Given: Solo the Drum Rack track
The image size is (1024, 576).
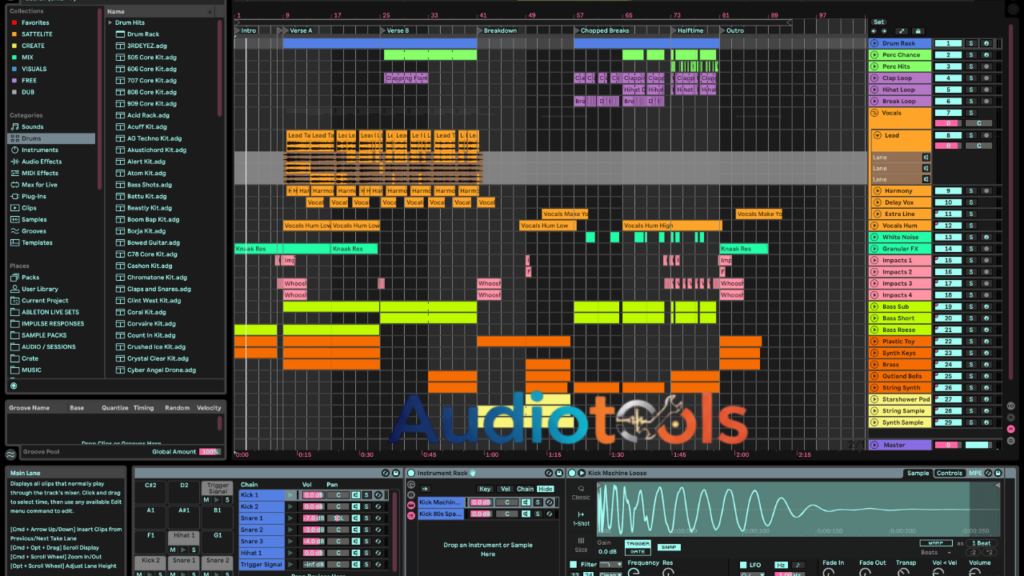Looking at the screenshot, I should 971,43.
